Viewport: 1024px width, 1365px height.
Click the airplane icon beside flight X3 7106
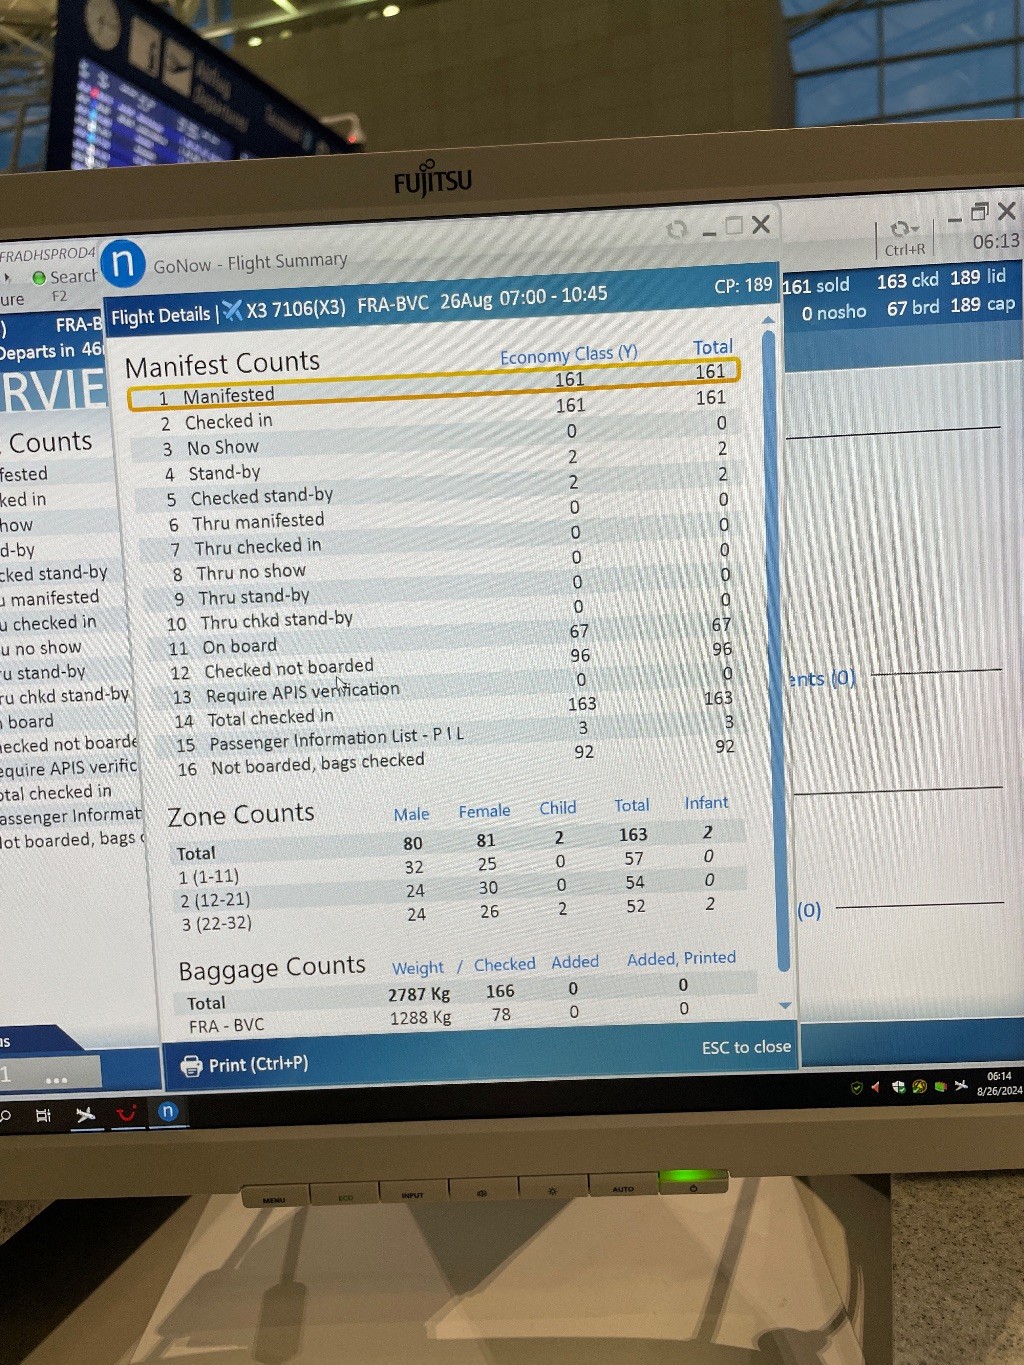pos(232,311)
